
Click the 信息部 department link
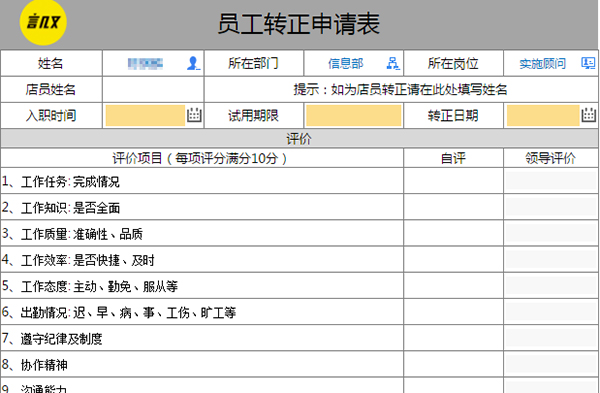click(x=346, y=64)
